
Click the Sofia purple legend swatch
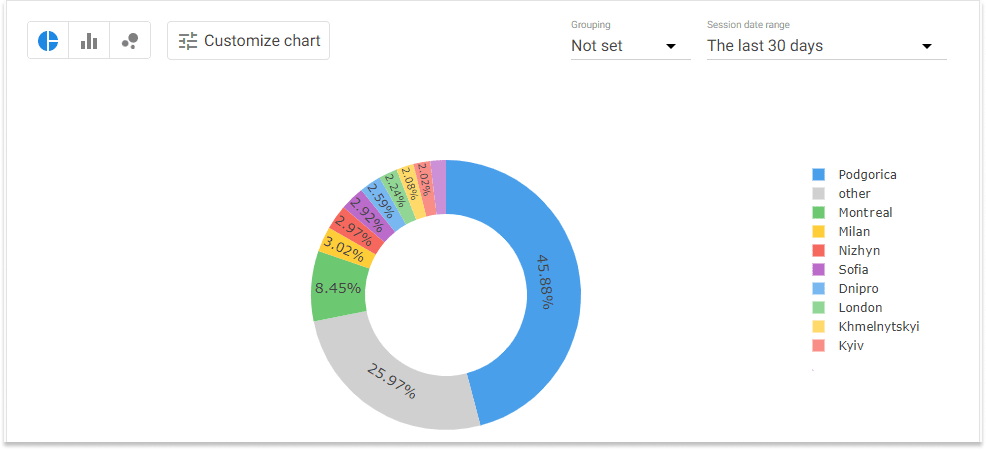[x=818, y=270]
